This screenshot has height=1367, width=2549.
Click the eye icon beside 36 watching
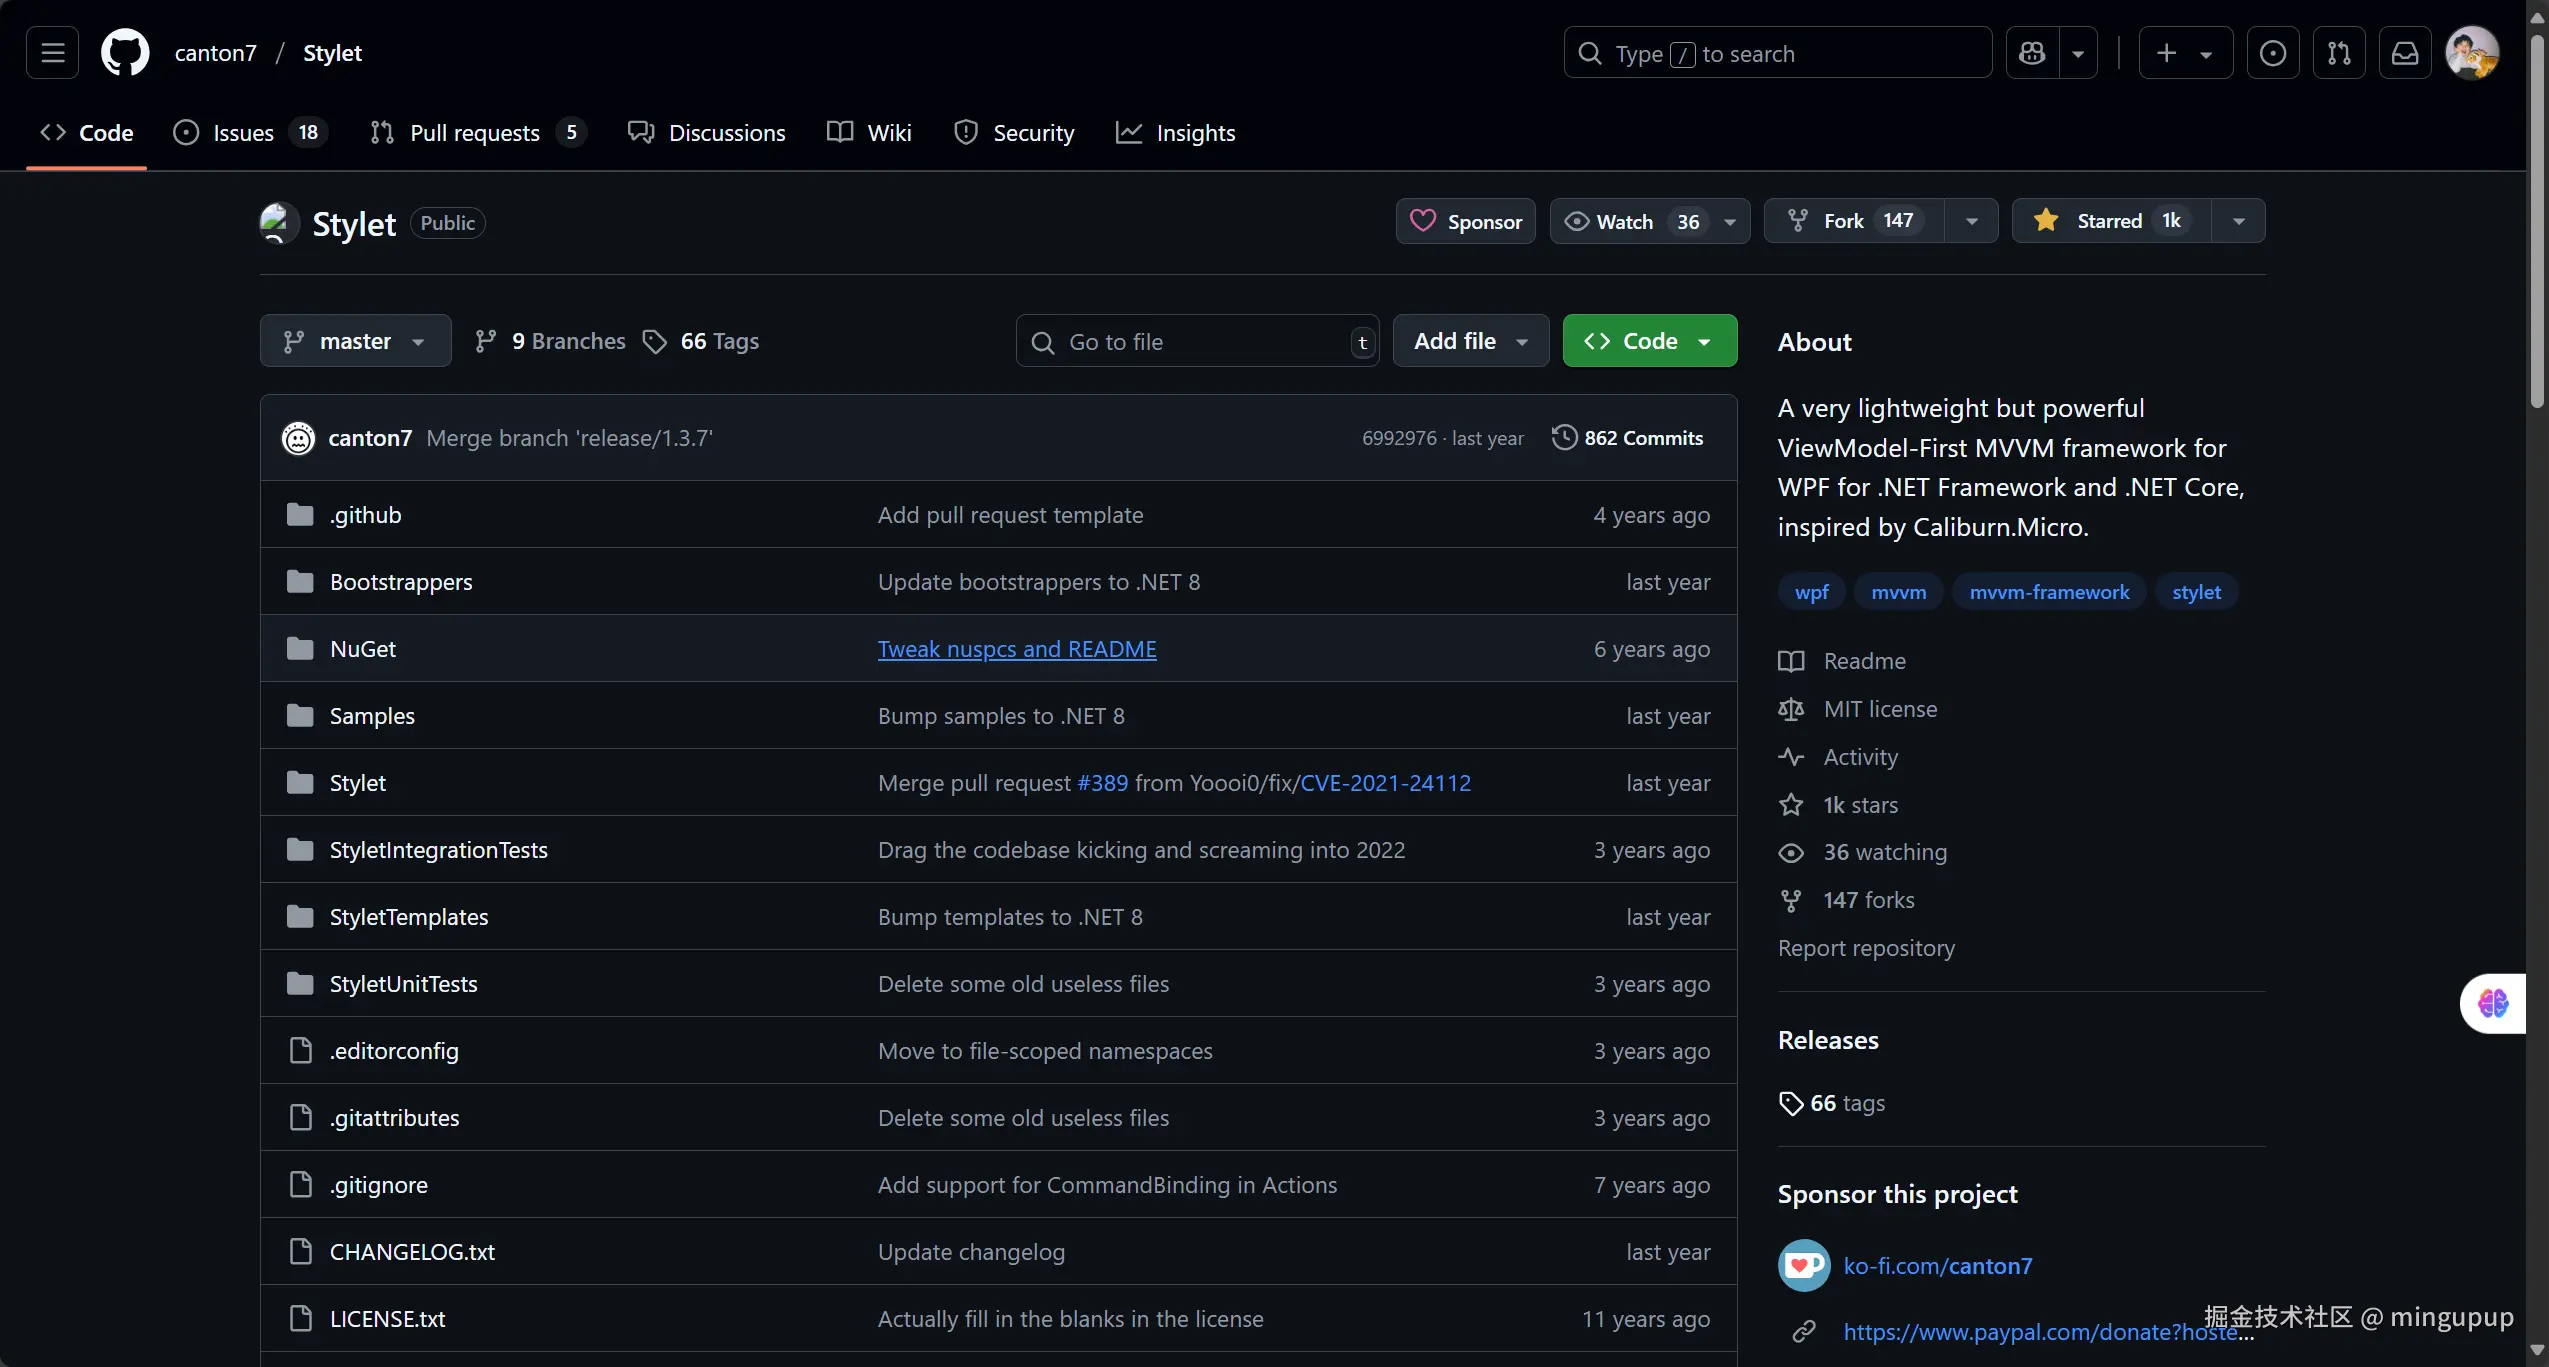pos(1791,852)
